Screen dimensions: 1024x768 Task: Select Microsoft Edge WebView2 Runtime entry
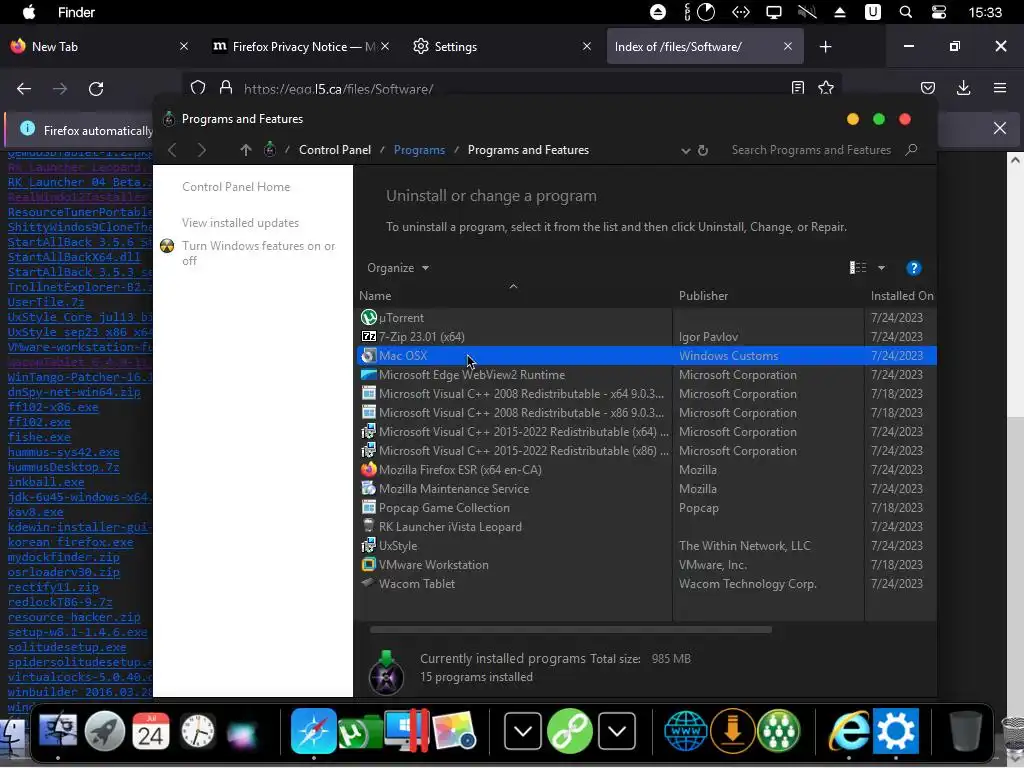(647, 374)
